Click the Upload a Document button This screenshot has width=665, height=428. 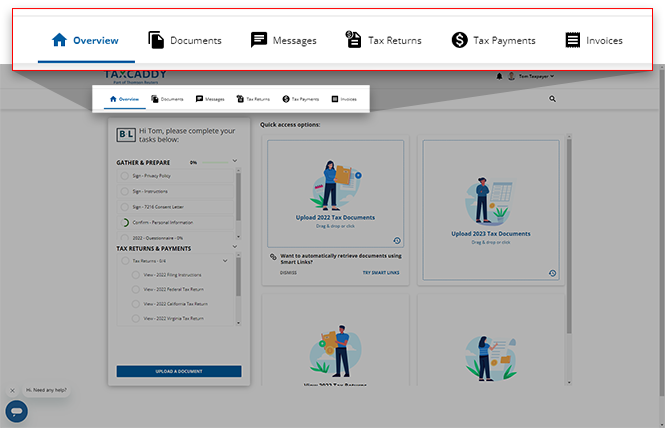point(179,371)
